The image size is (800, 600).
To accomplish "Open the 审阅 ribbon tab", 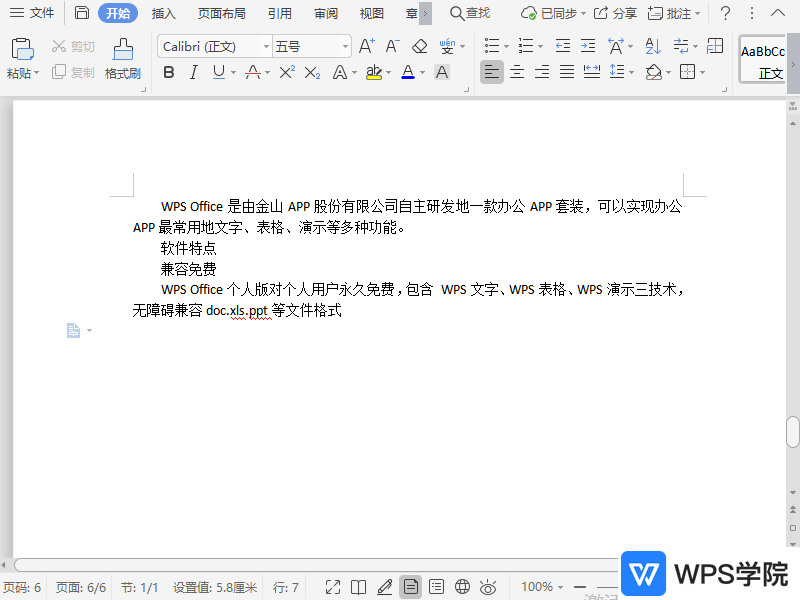I will [x=325, y=13].
